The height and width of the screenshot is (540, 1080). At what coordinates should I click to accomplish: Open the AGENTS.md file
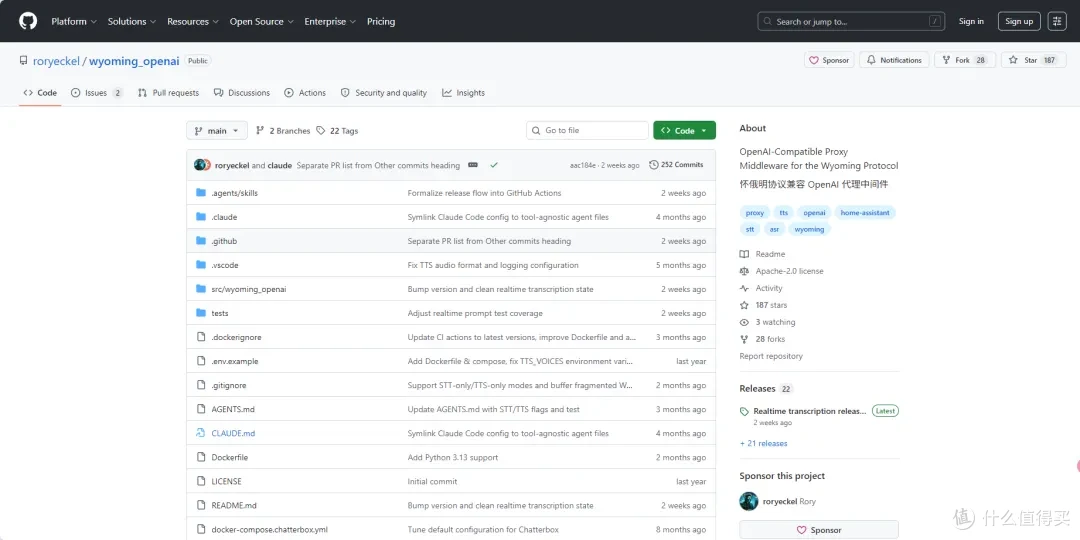233,409
